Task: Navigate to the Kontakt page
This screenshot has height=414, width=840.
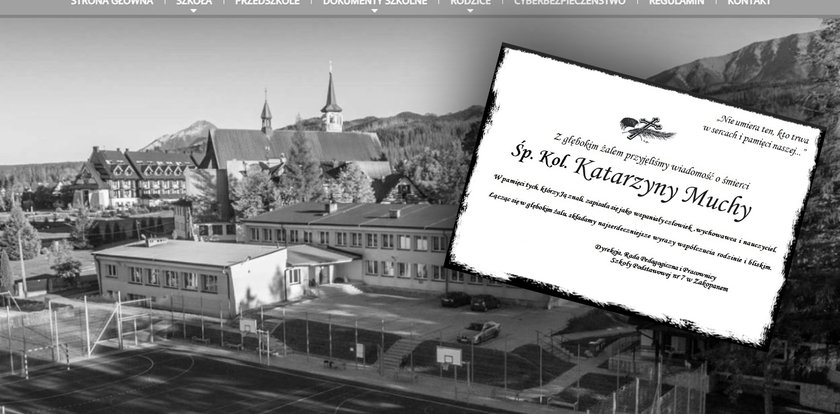Action: [x=749, y=3]
